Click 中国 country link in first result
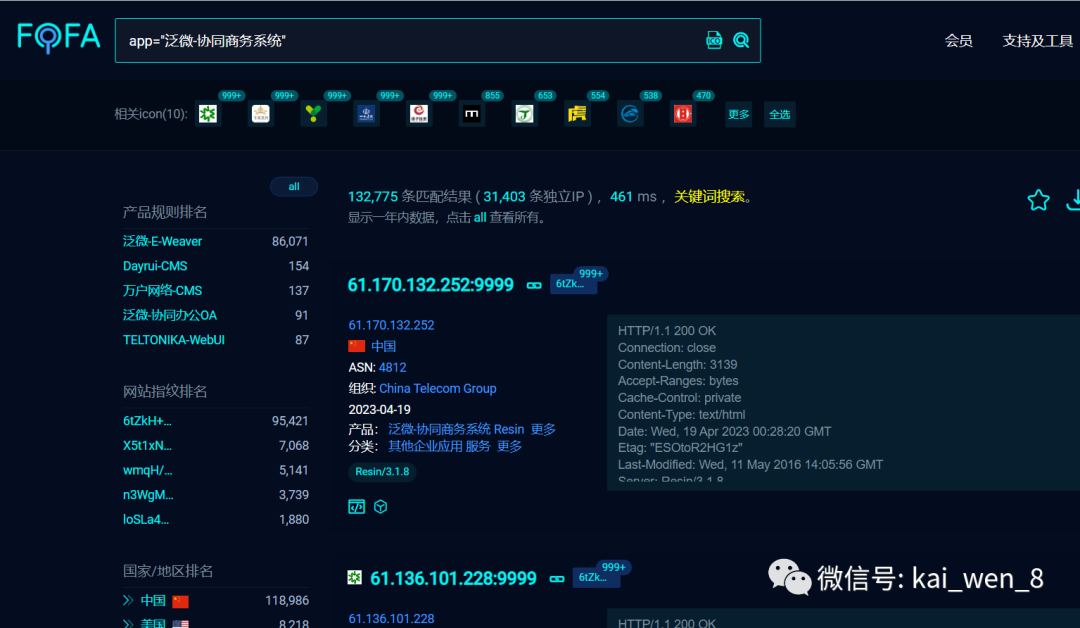Image resolution: width=1080 pixels, height=628 pixels. pos(384,346)
